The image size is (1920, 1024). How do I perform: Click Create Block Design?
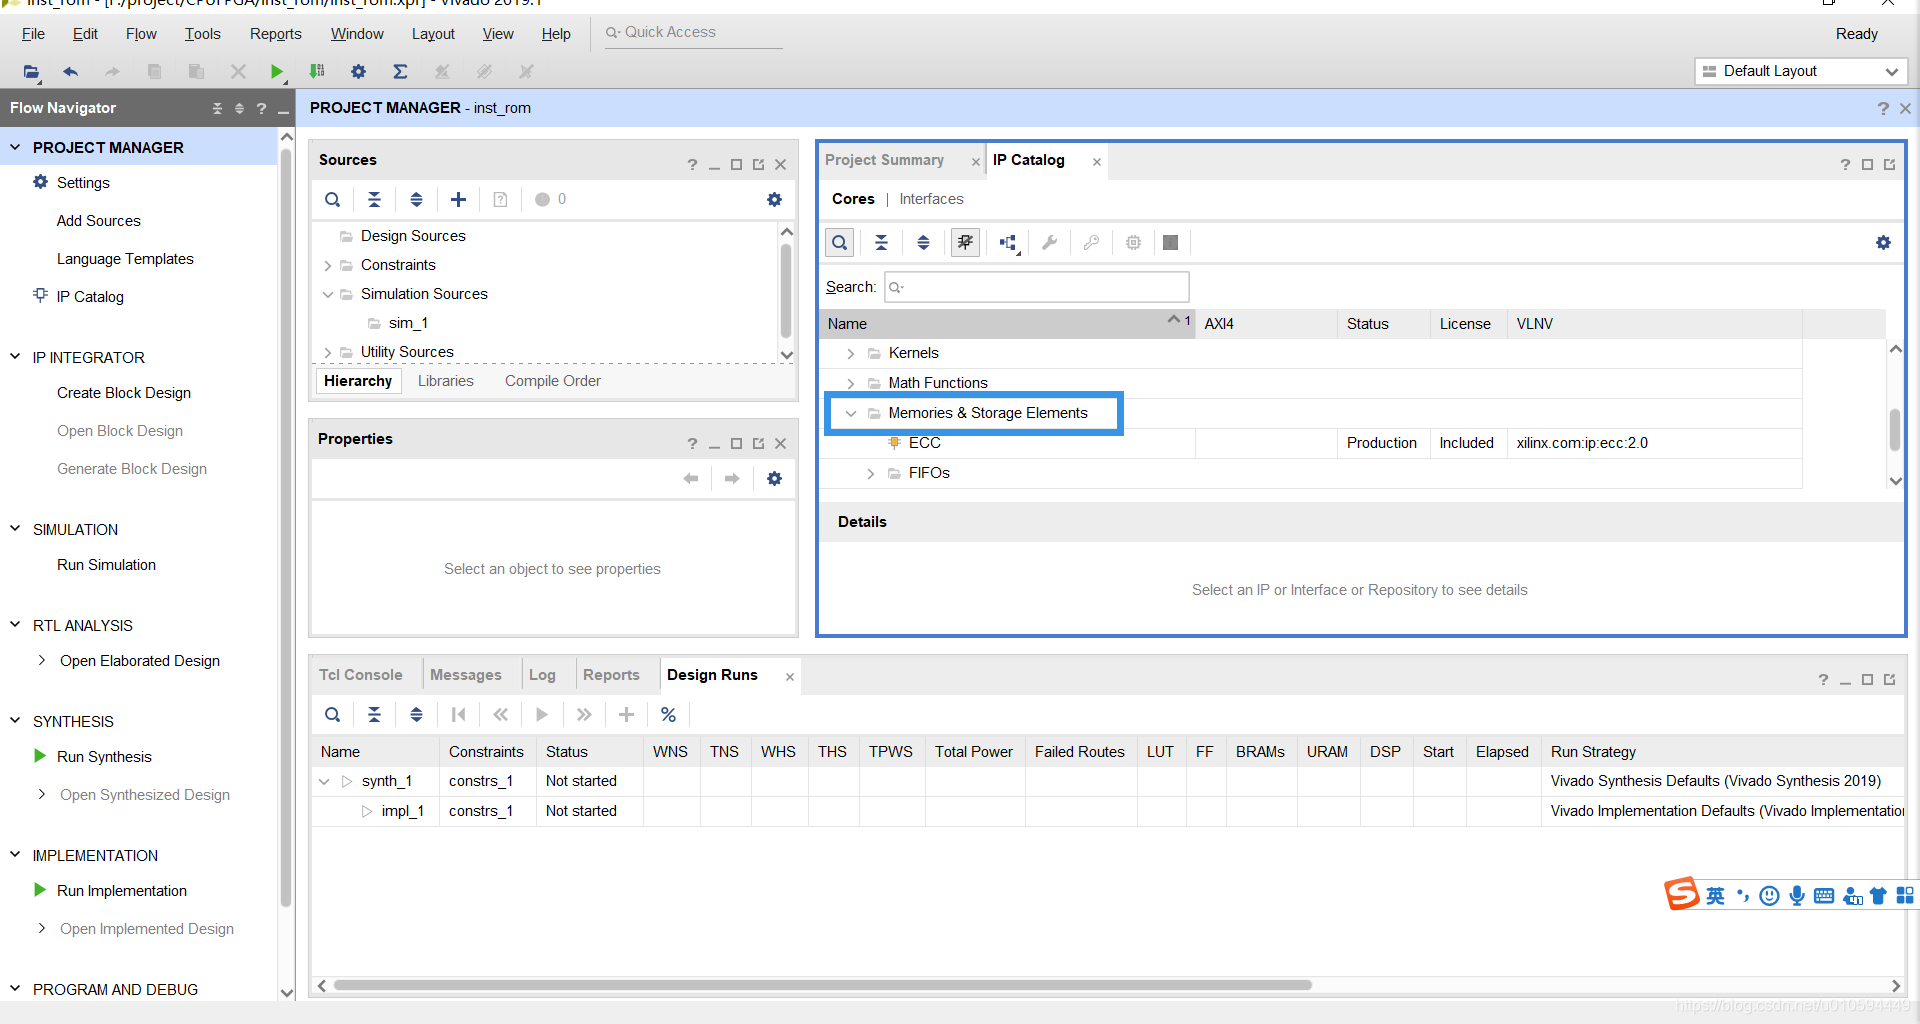124,393
